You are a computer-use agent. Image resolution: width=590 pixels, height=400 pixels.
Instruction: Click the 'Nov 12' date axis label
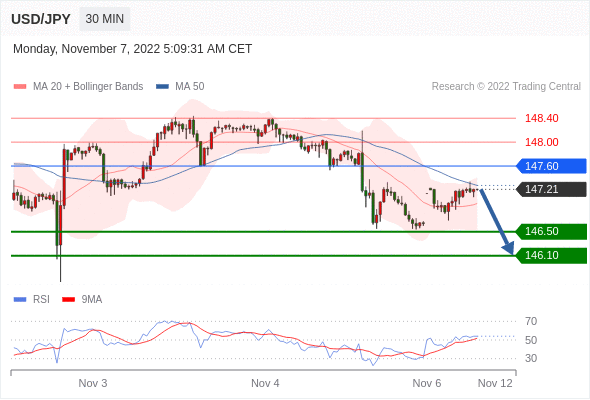click(x=495, y=383)
